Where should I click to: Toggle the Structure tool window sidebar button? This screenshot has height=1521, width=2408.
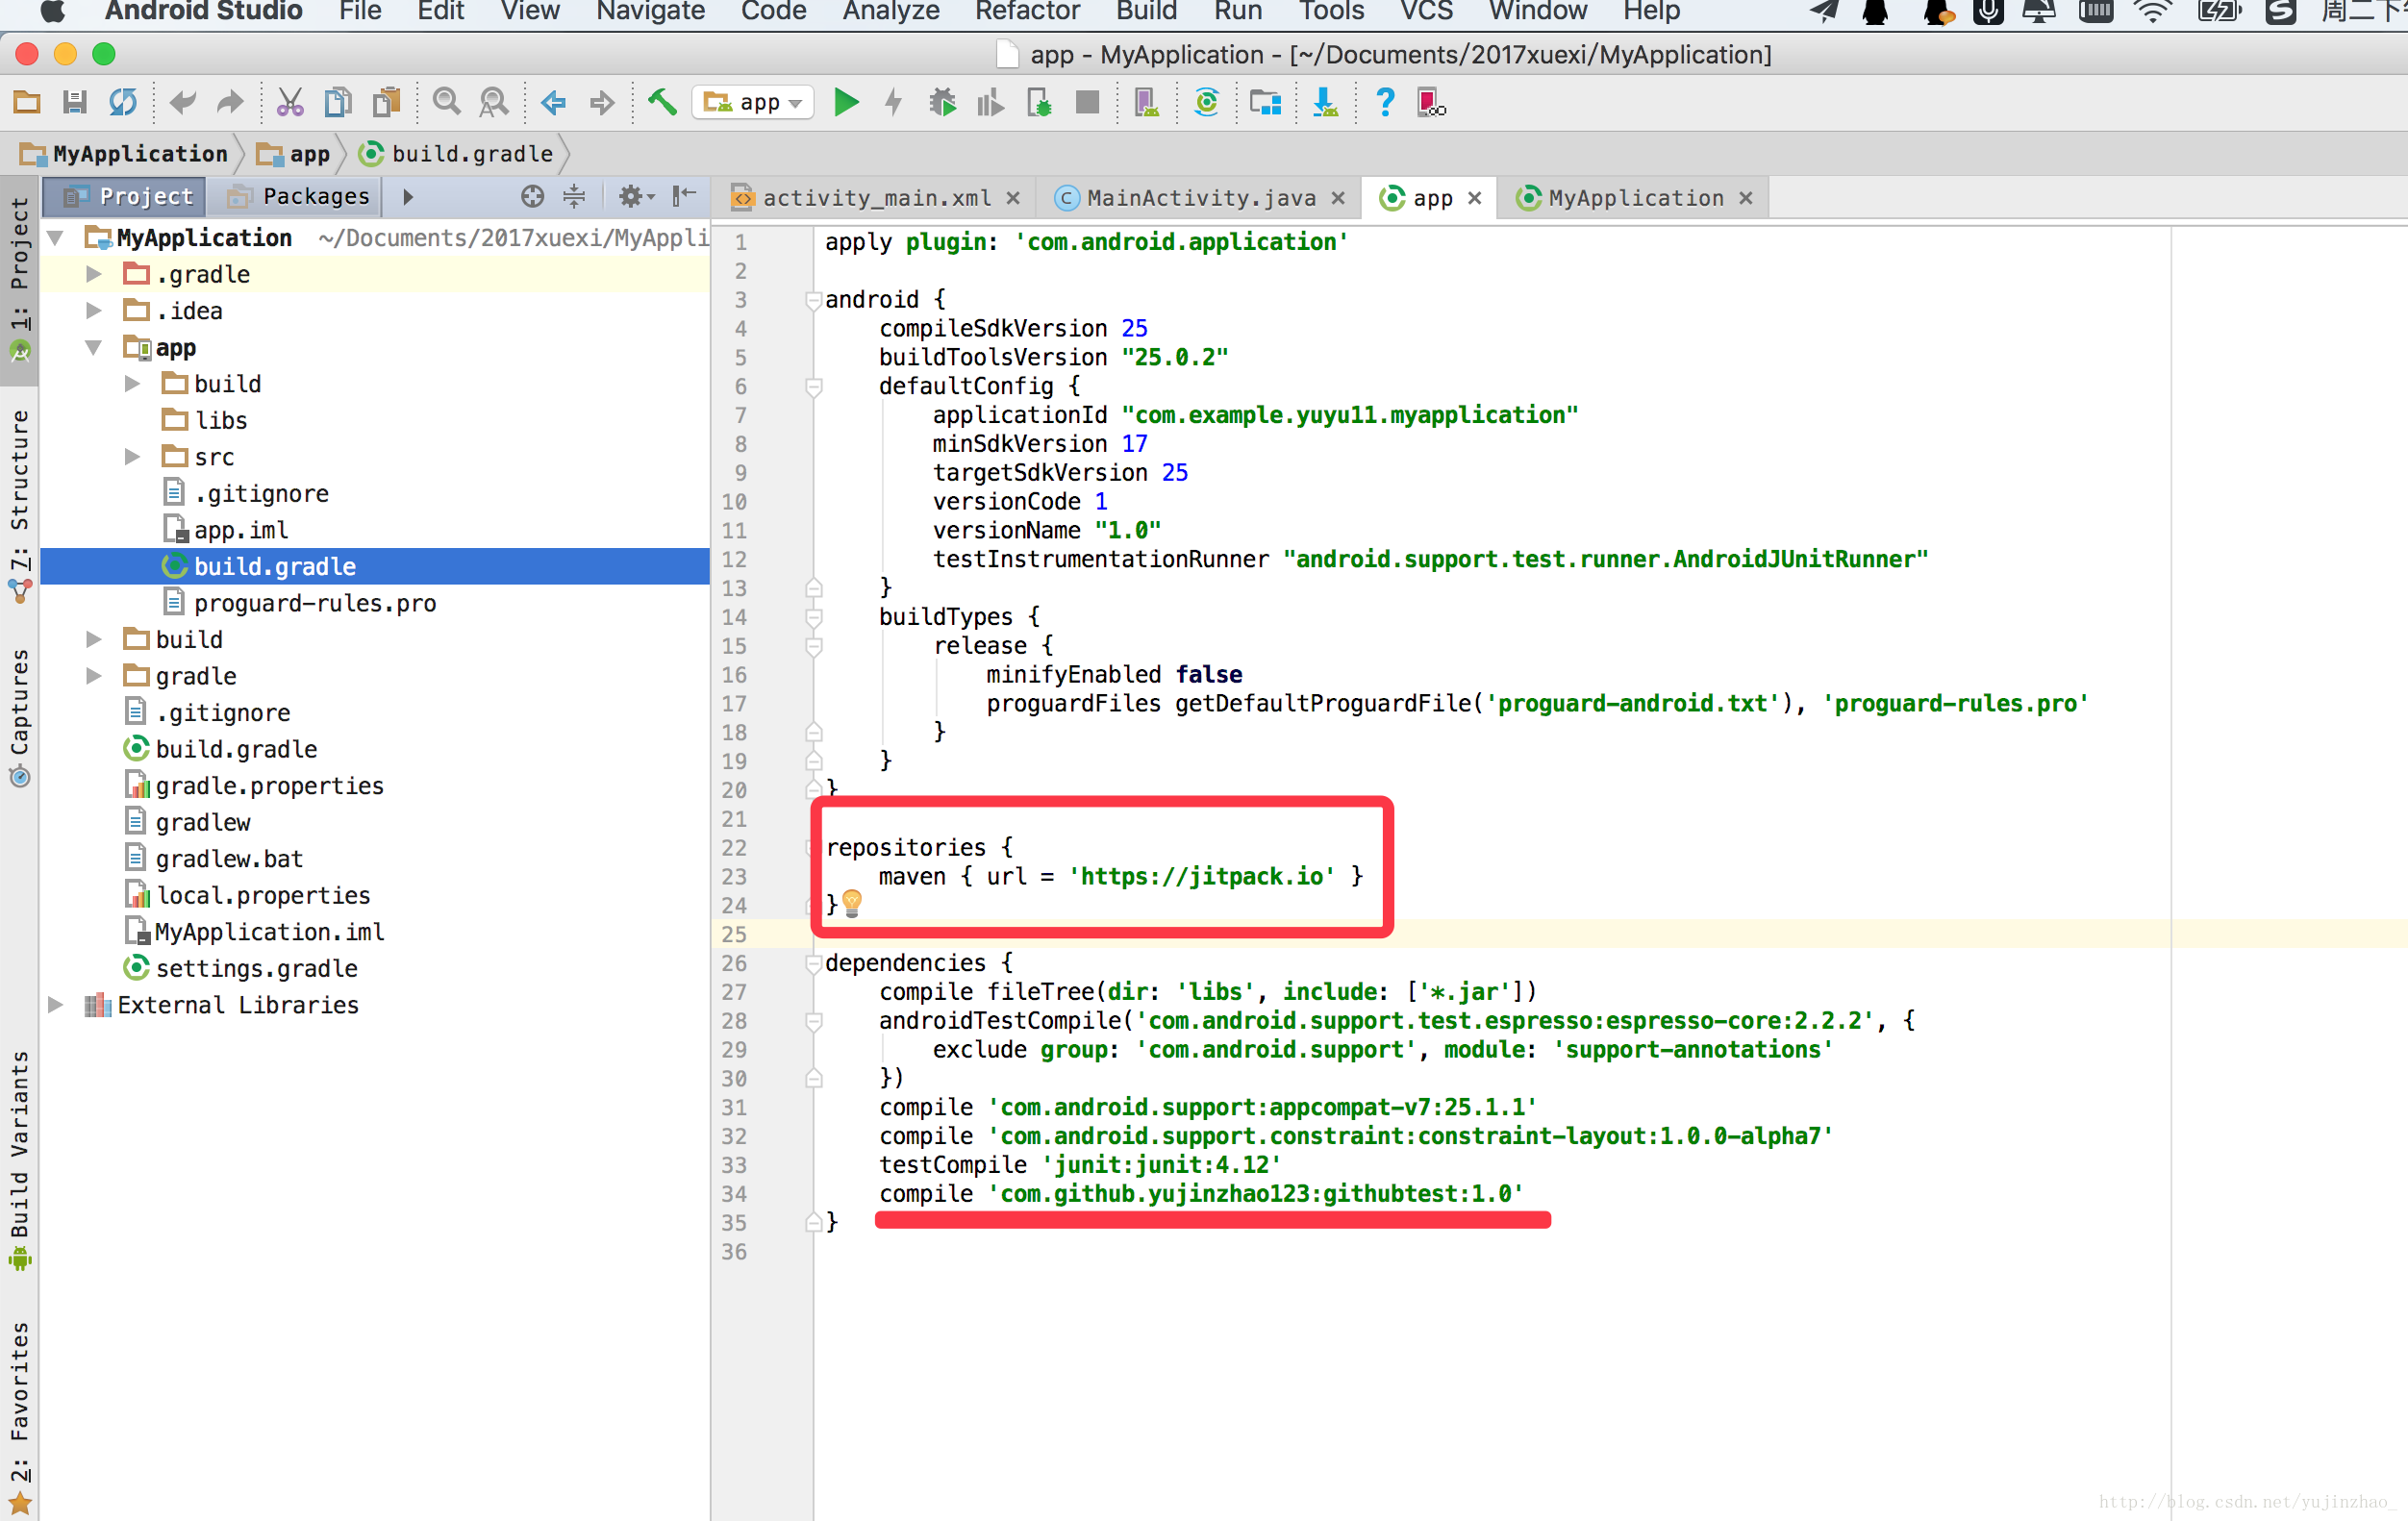tap(19, 505)
